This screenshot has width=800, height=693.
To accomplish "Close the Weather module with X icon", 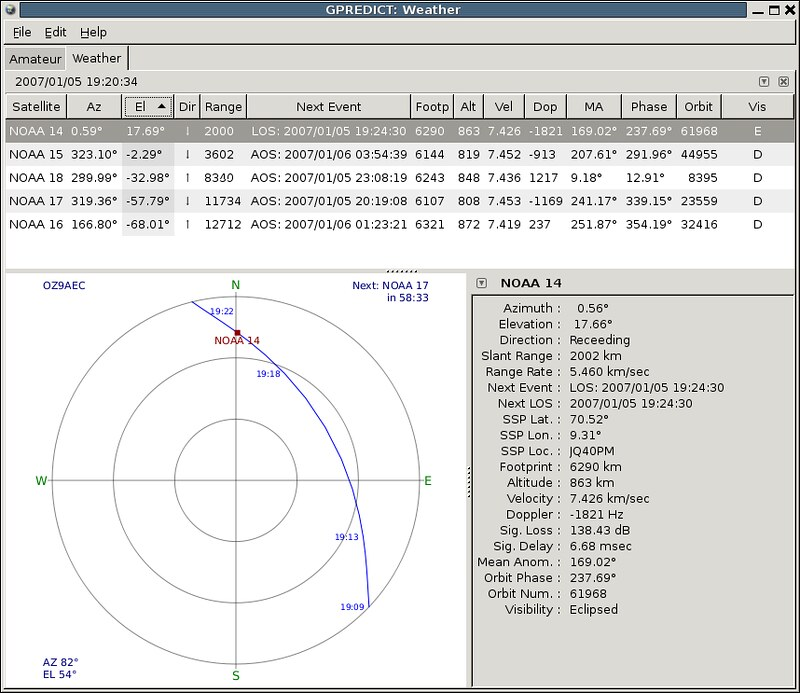I will click(x=784, y=82).
